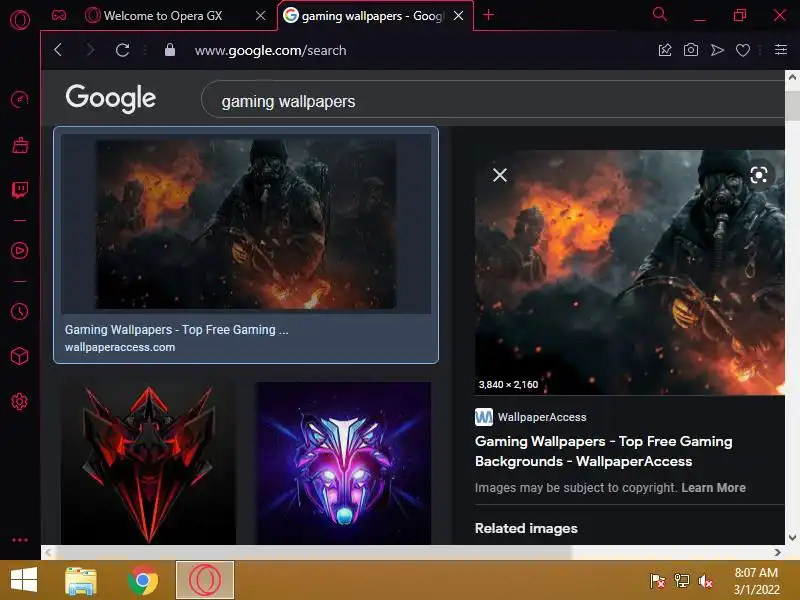Open the neon wolf wallpaper thumbnail

pos(343,463)
